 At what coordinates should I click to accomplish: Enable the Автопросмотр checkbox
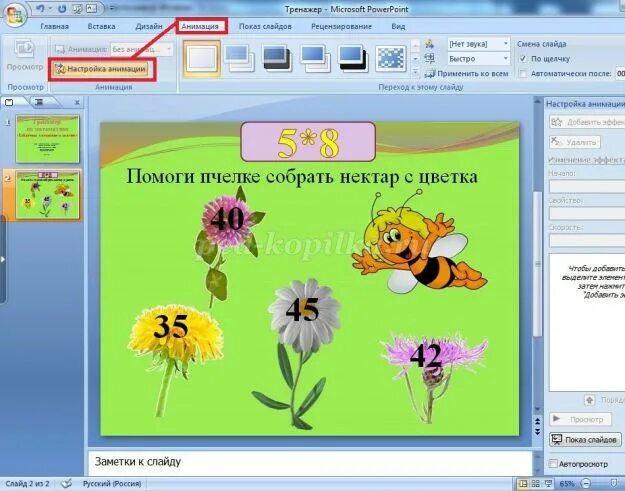pos(553,464)
